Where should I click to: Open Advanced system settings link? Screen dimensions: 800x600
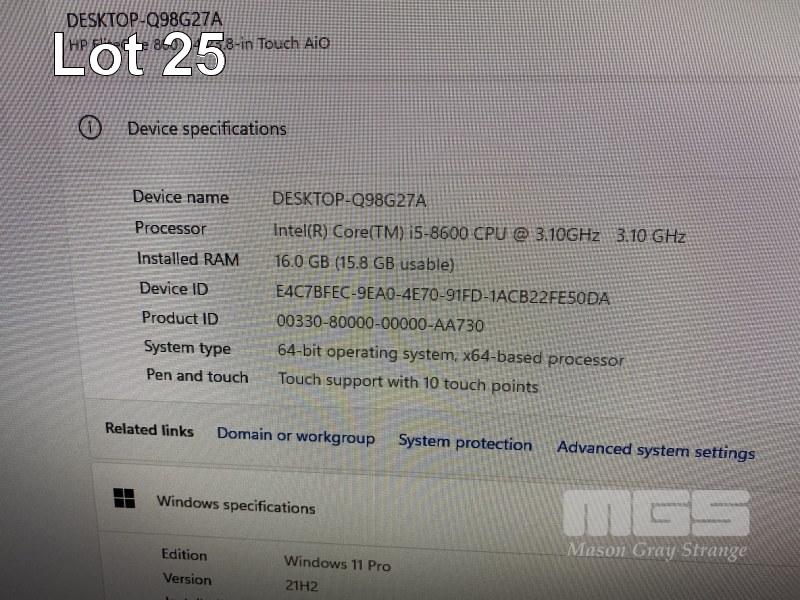pyautogui.click(x=656, y=451)
